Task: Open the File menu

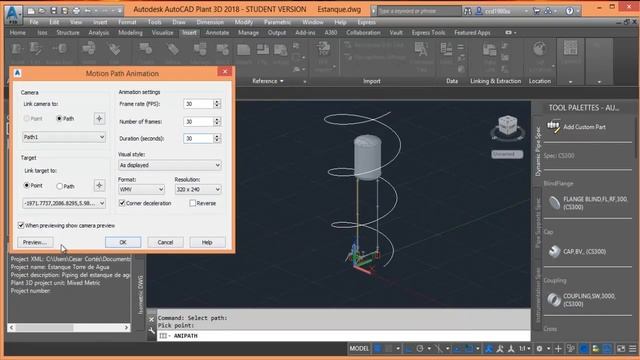Action: point(34,22)
